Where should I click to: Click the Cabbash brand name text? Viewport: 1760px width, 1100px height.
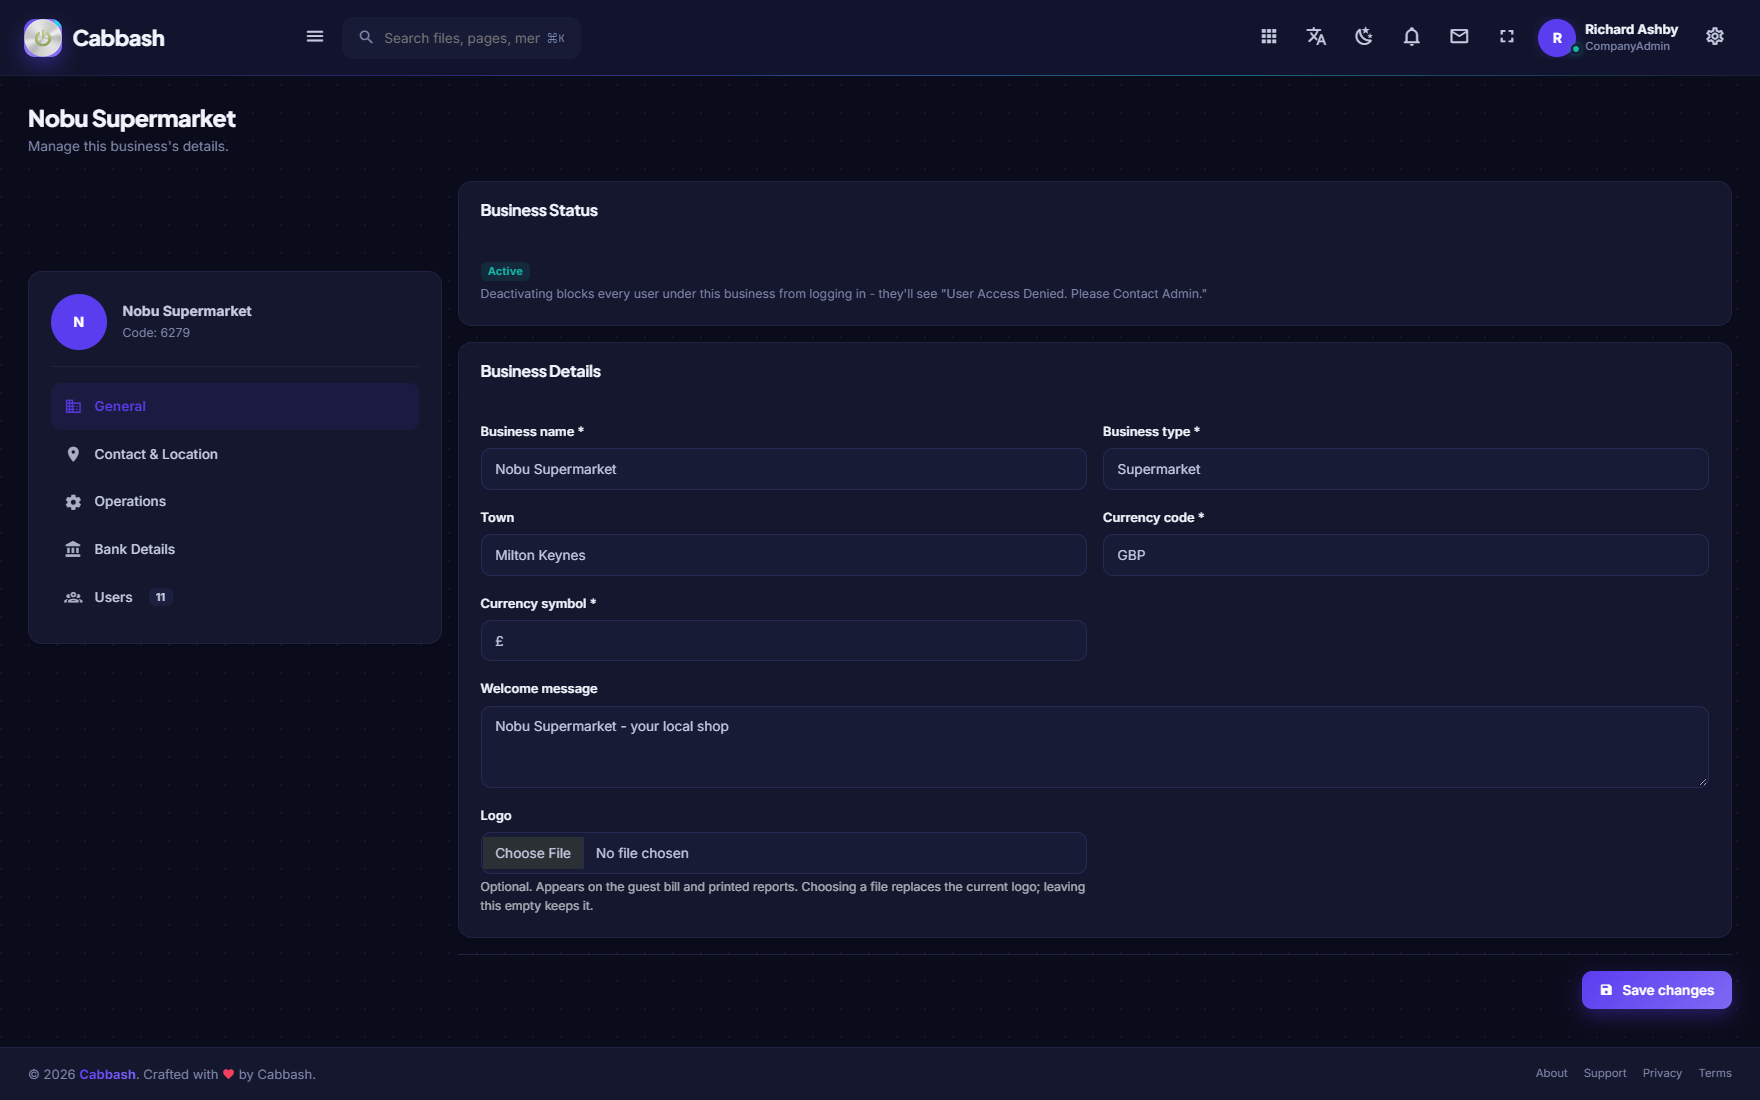pyautogui.click(x=118, y=38)
